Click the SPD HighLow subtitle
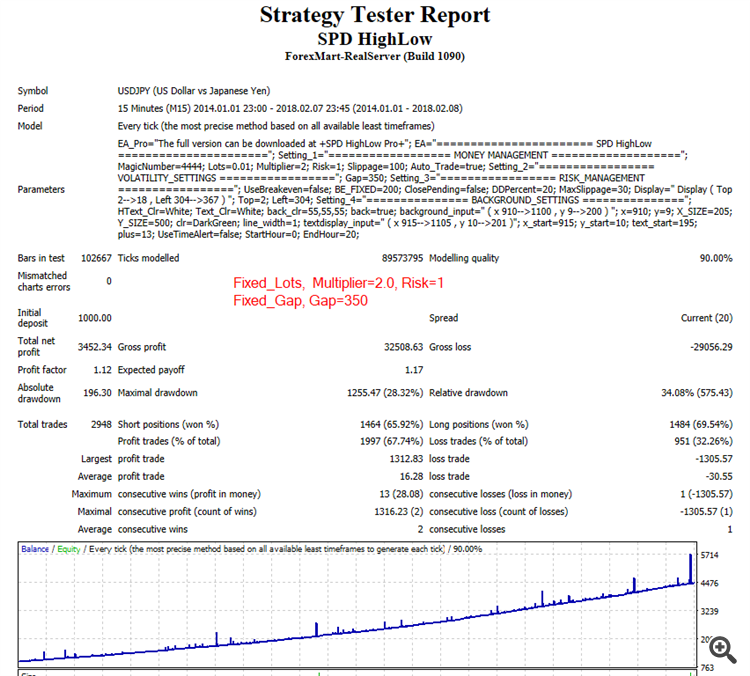 (375, 39)
